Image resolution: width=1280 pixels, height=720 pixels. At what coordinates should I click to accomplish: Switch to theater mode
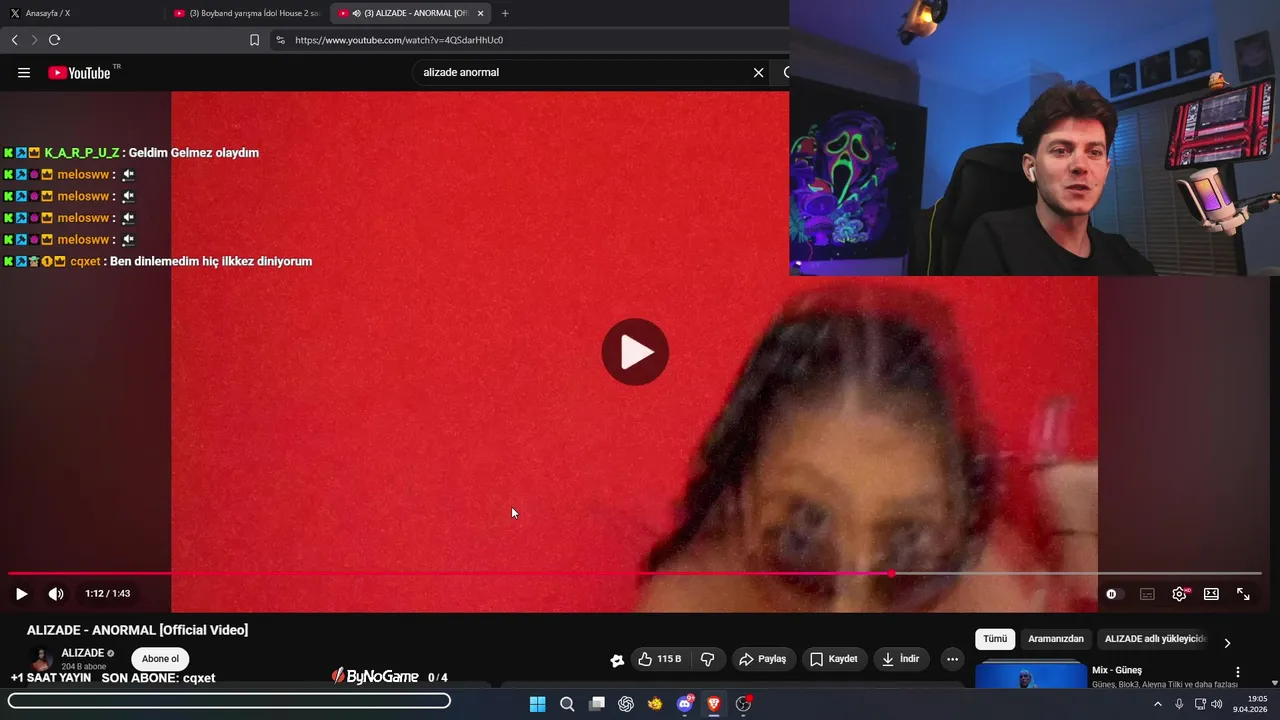tap(1211, 594)
